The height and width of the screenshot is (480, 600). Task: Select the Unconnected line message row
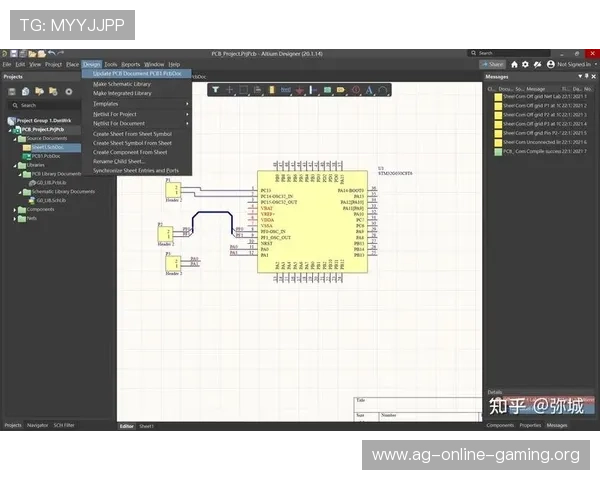[x=541, y=142]
